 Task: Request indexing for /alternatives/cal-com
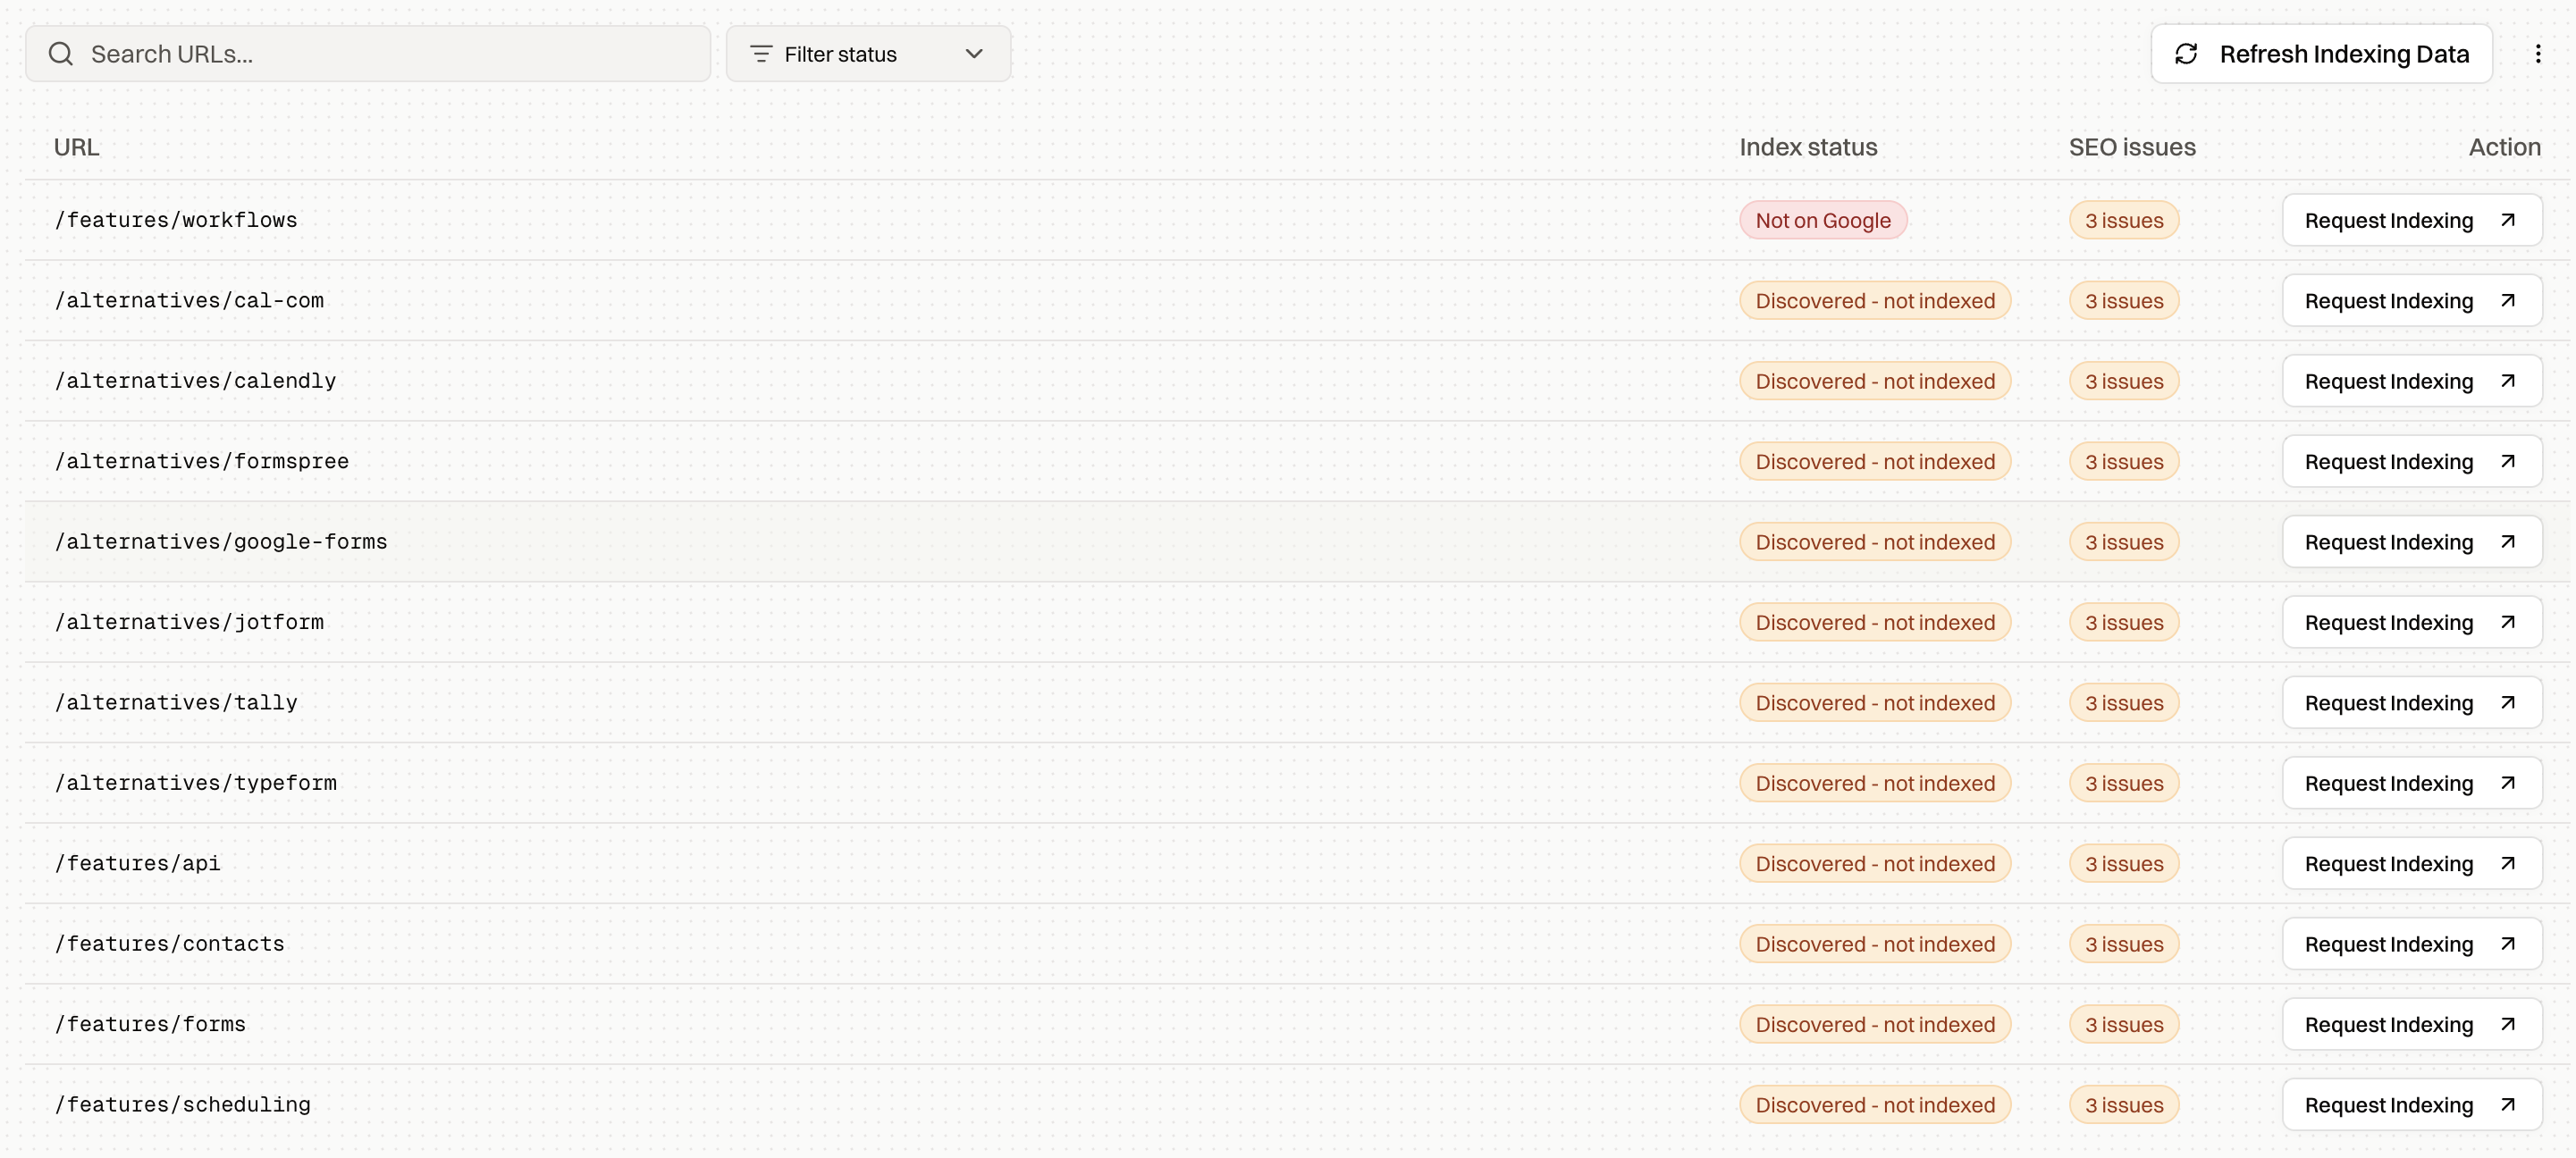tap(2412, 301)
